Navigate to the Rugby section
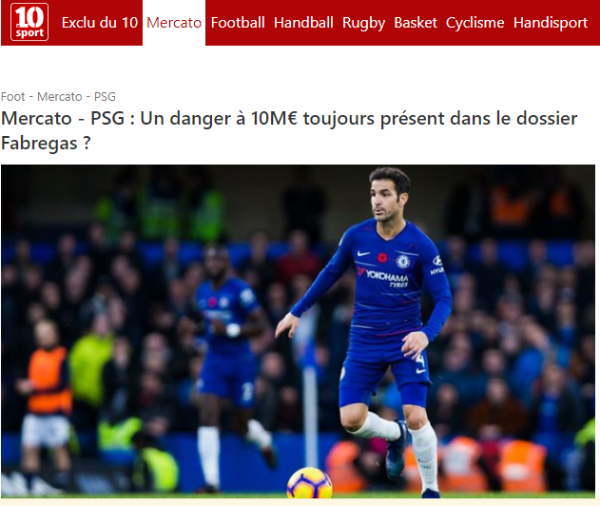 tap(364, 23)
